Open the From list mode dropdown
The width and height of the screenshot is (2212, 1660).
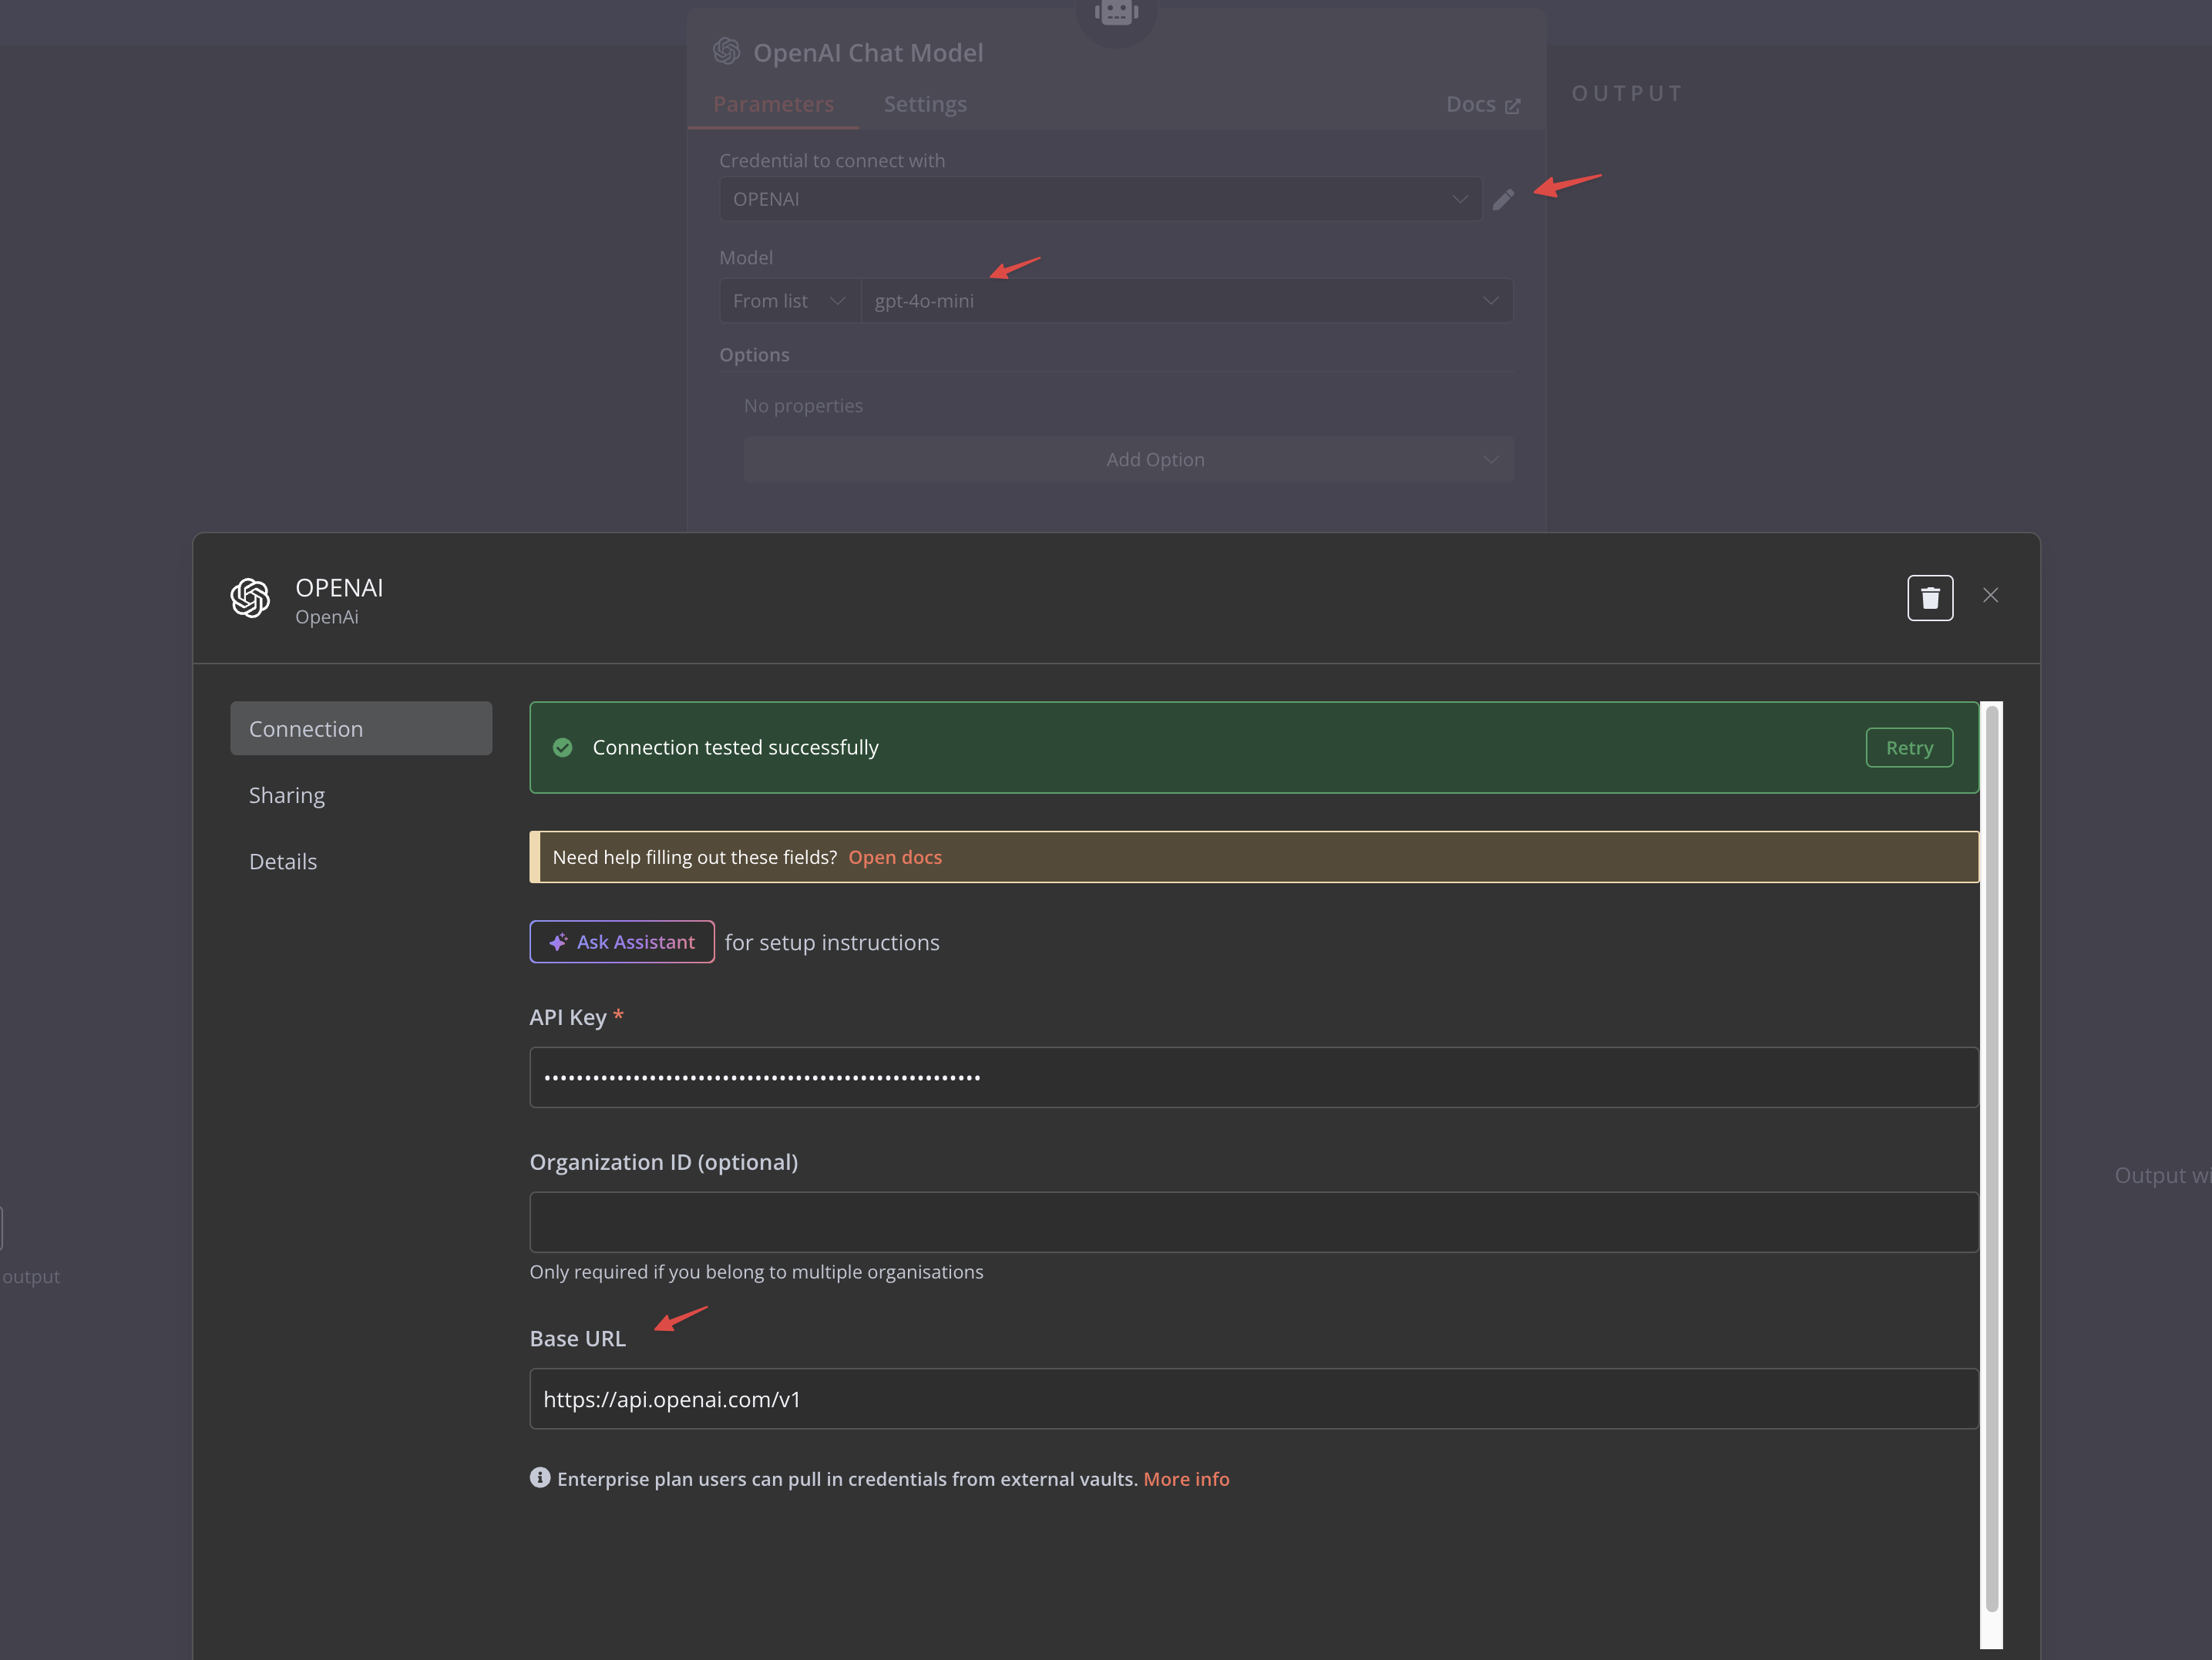click(x=789, y=301)
